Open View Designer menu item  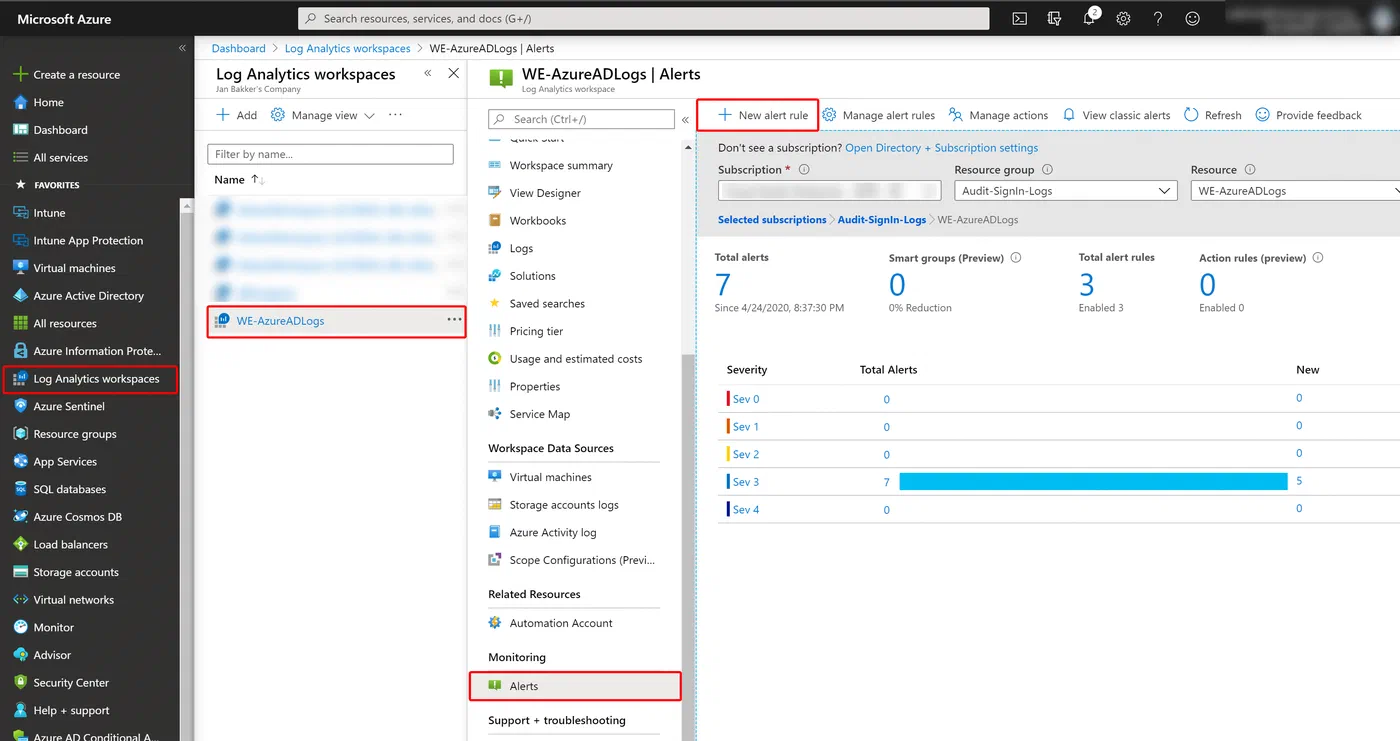[545, 193]
